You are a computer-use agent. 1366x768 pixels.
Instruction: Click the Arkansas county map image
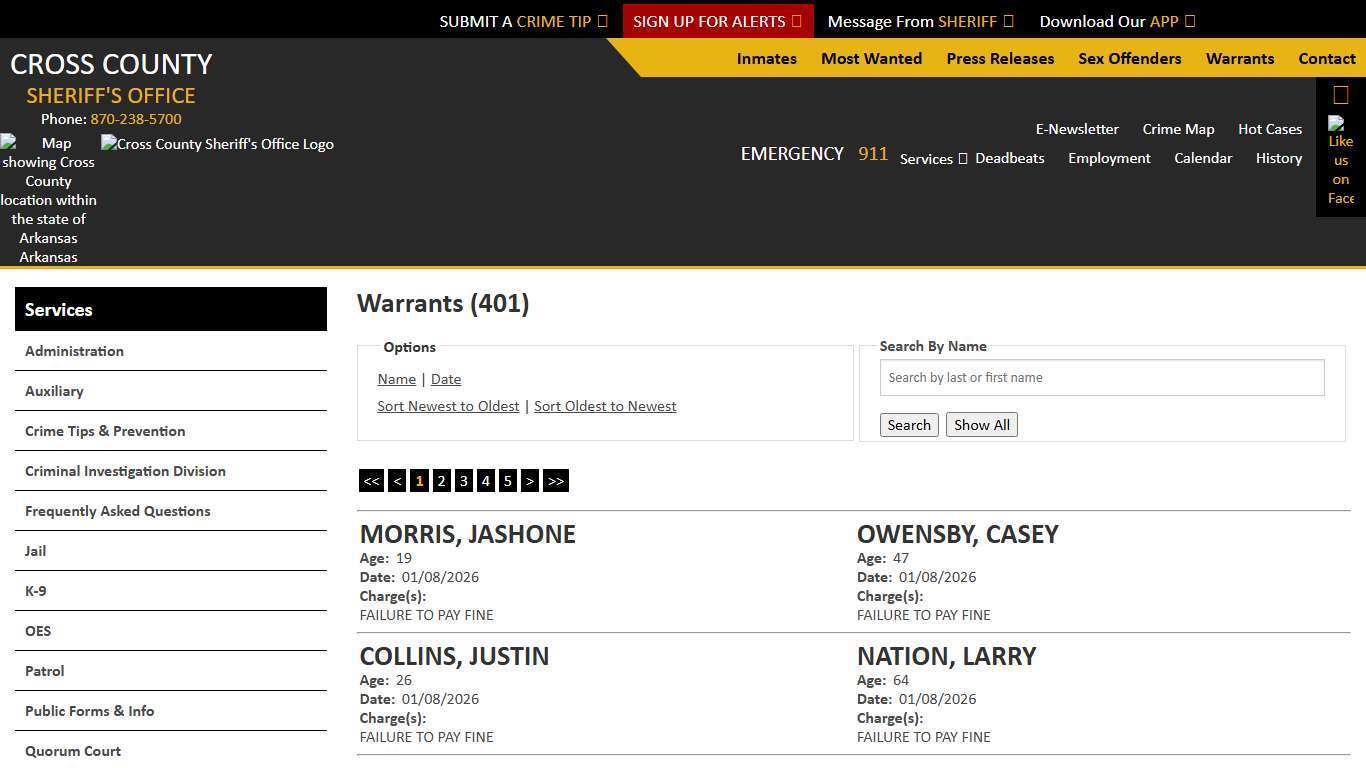pos(48,199)
